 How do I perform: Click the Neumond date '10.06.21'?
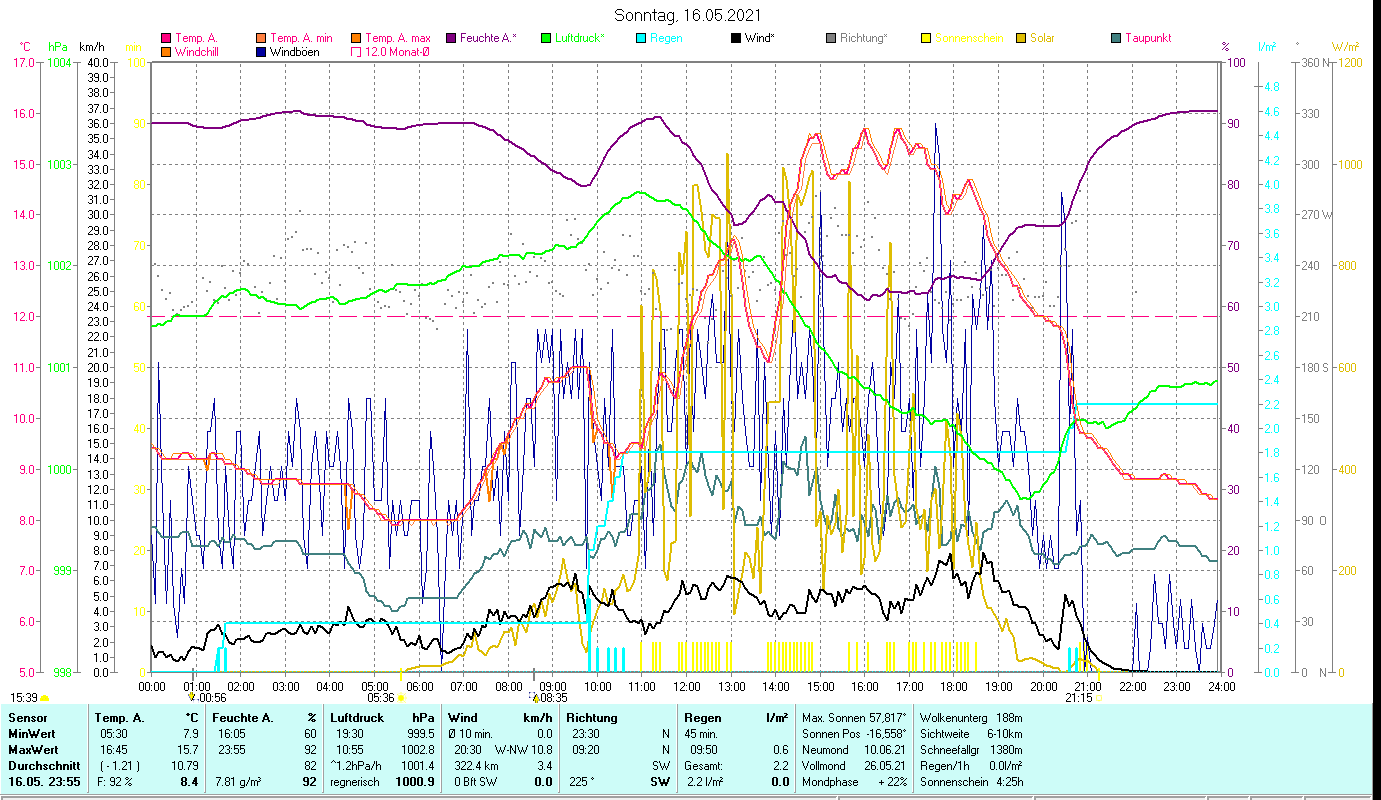tap(883, 749)
